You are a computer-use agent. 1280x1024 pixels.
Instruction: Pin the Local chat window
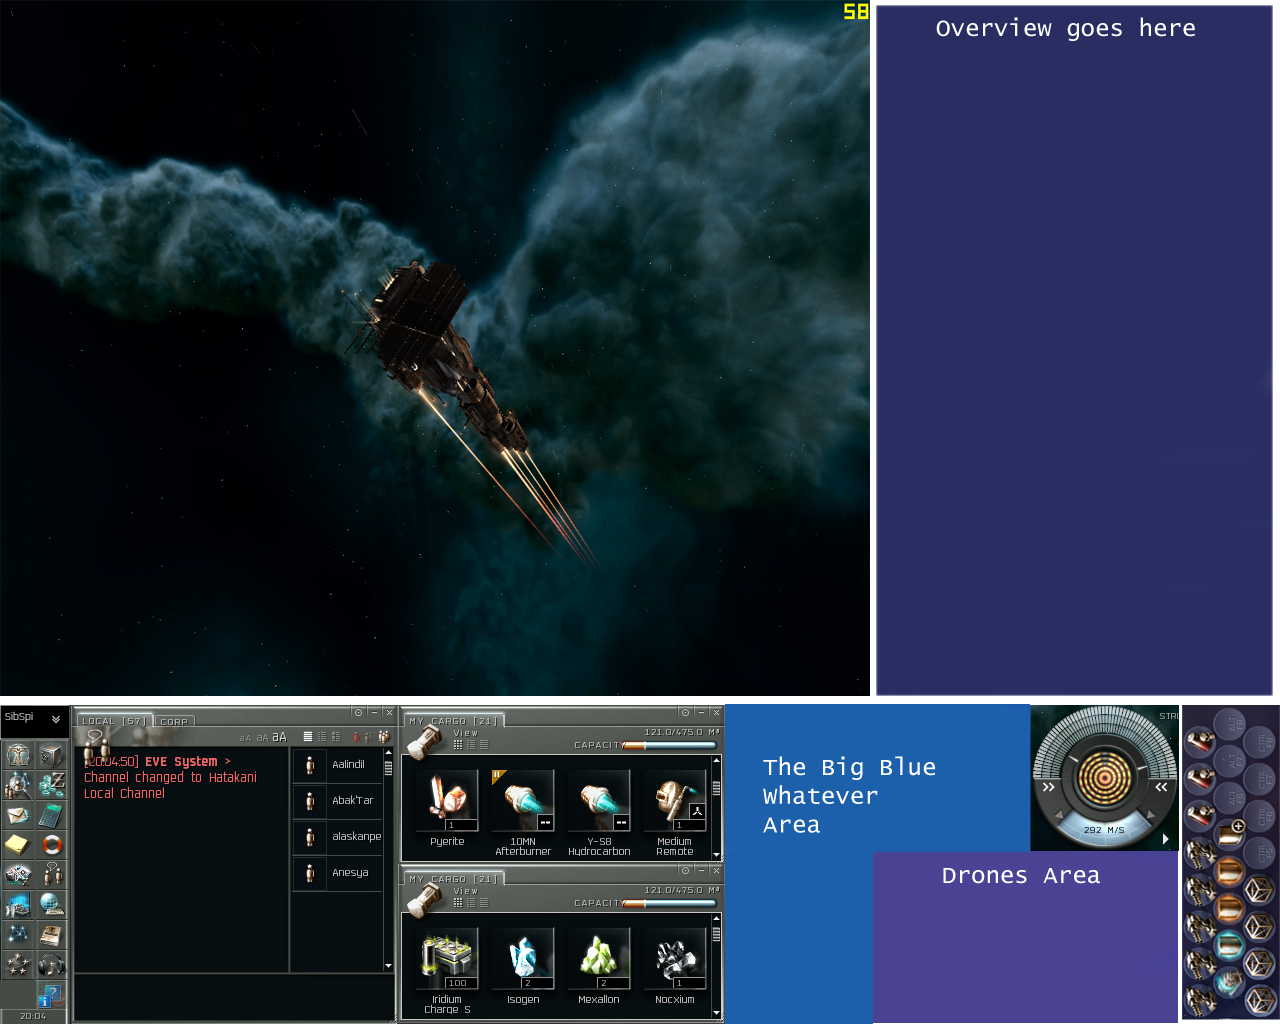358,713
